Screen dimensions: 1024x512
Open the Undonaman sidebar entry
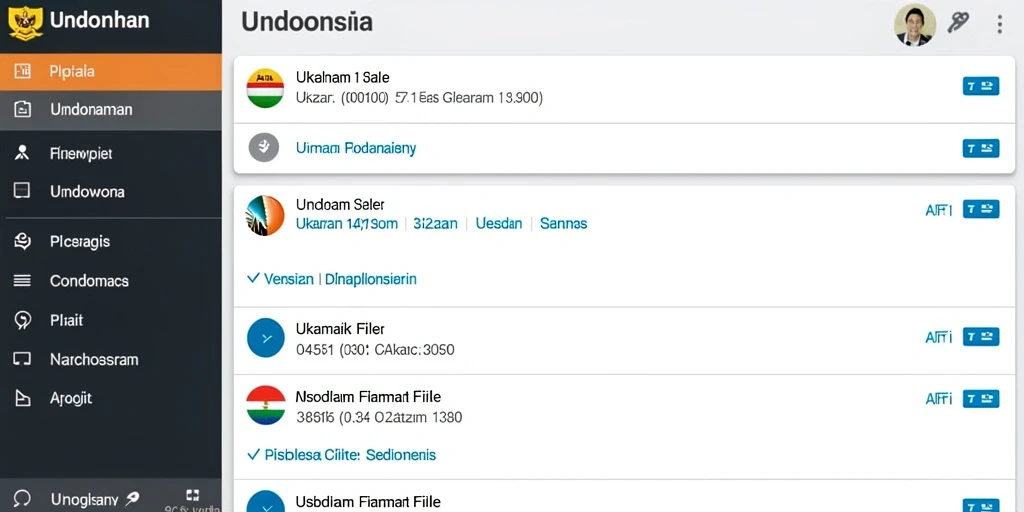coord(111,110)
